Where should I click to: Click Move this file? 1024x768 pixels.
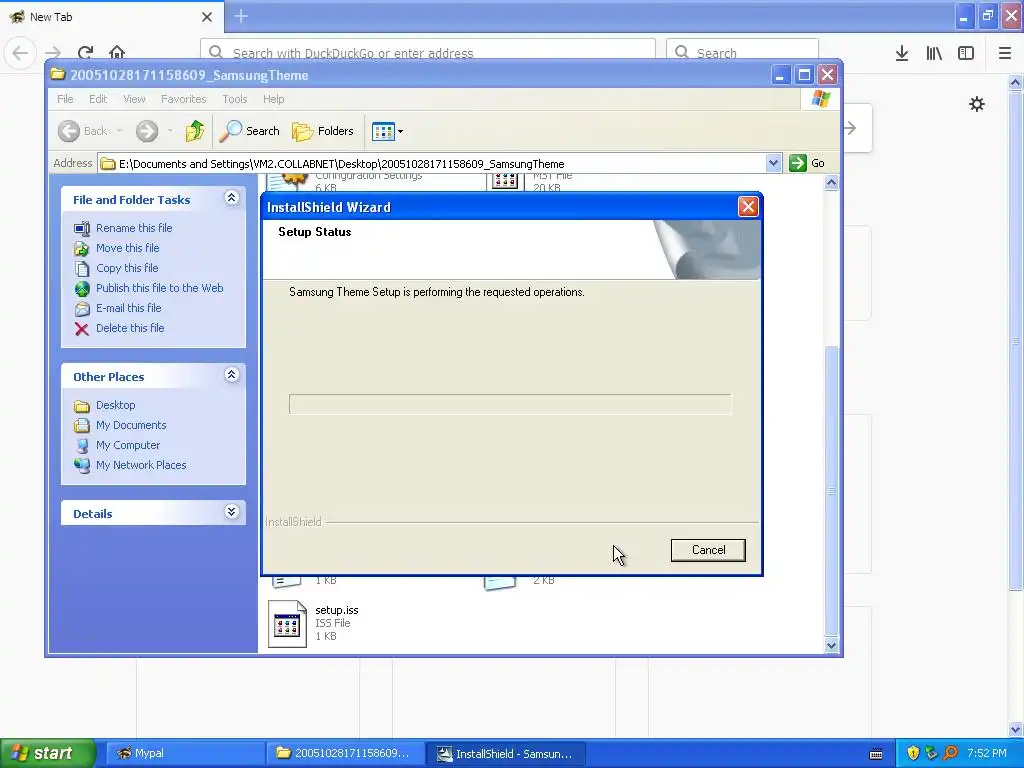[x=127, y=248]
